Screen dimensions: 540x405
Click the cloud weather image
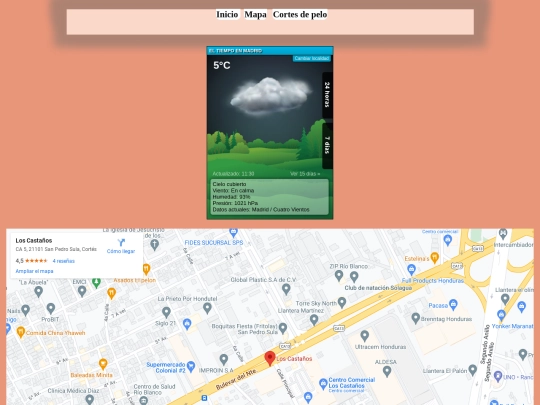[270, 96]
